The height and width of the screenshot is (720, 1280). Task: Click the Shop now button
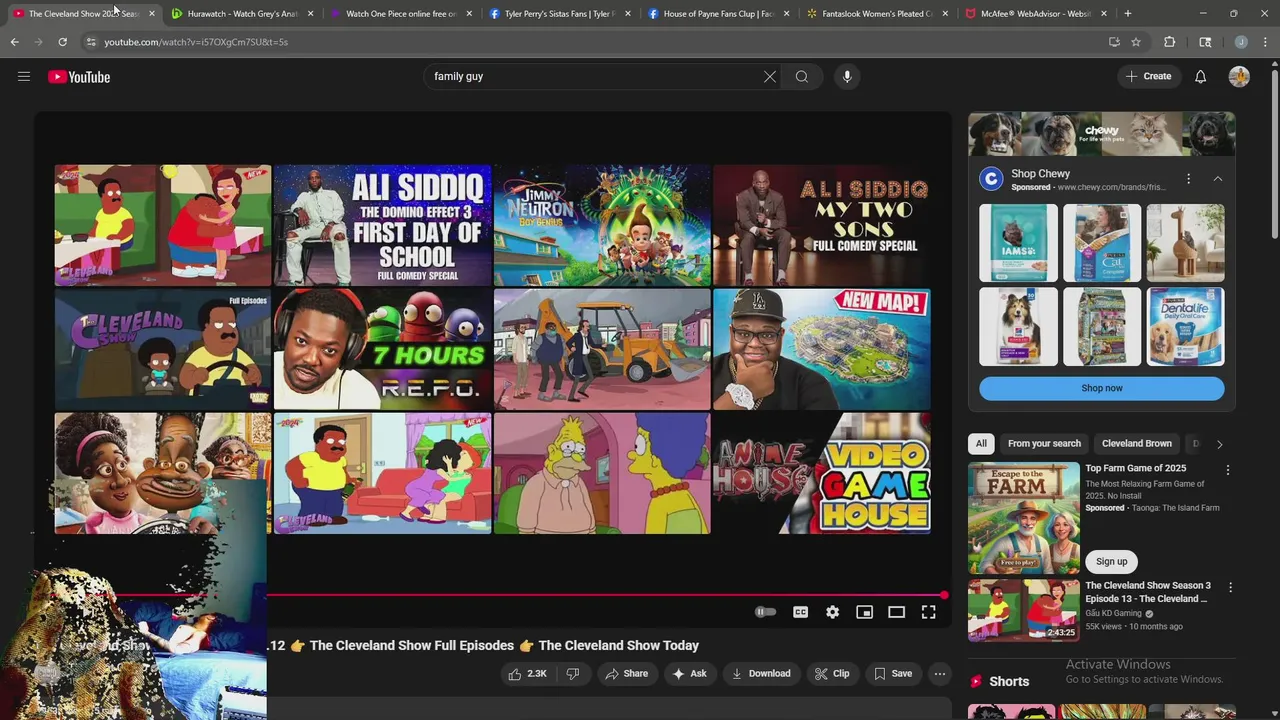[x=1101, y=388]
